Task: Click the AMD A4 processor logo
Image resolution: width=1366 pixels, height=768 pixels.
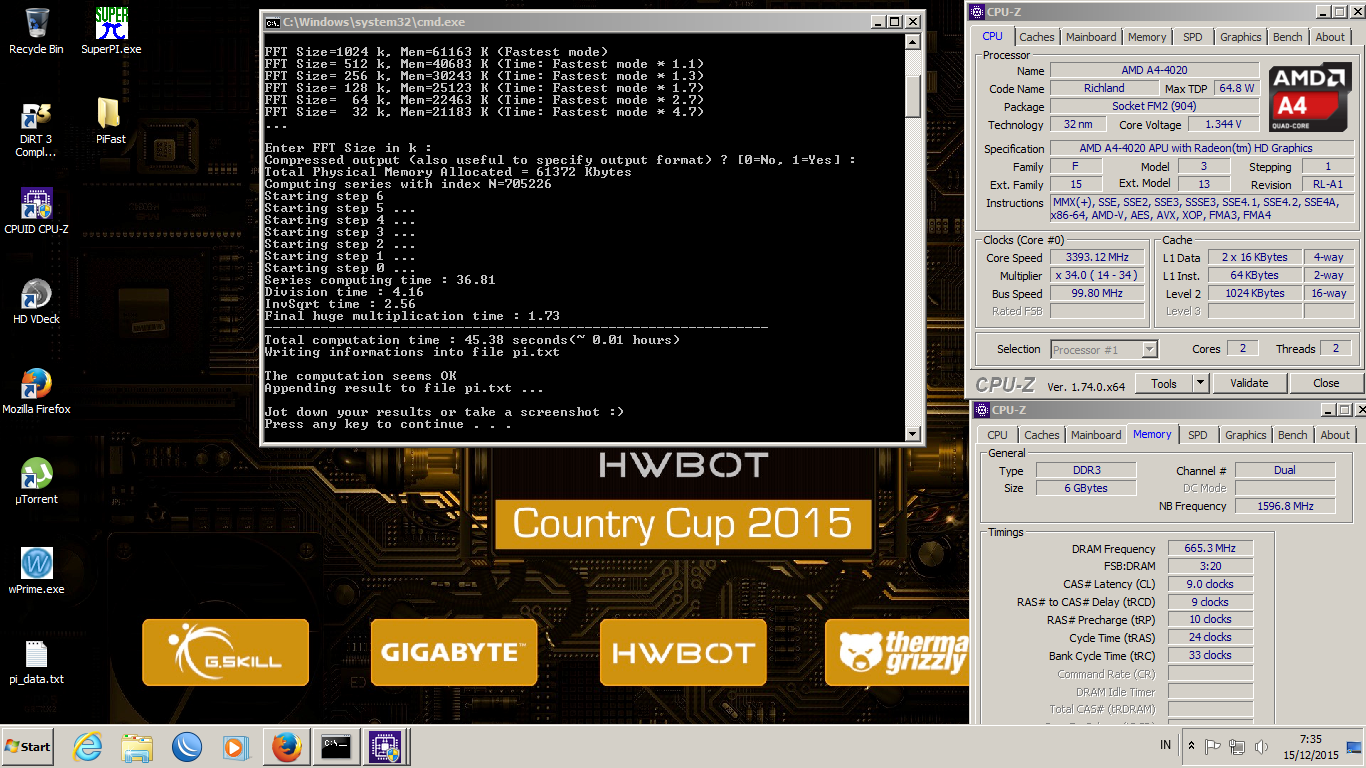Action: coord(1311,98)
